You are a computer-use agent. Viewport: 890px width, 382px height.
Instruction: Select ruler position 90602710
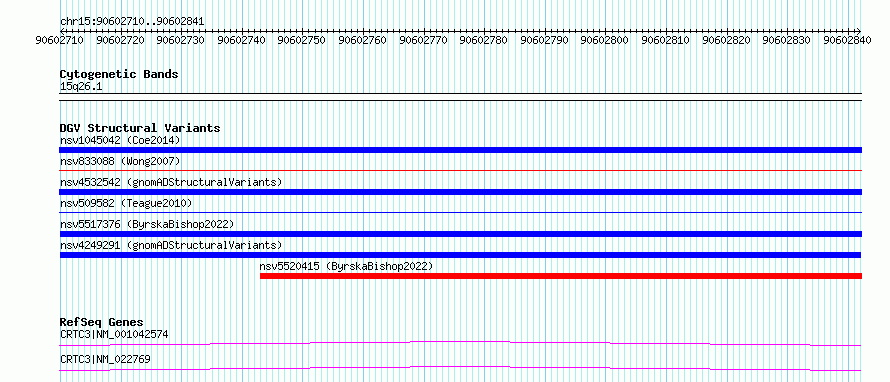point(60,40)
